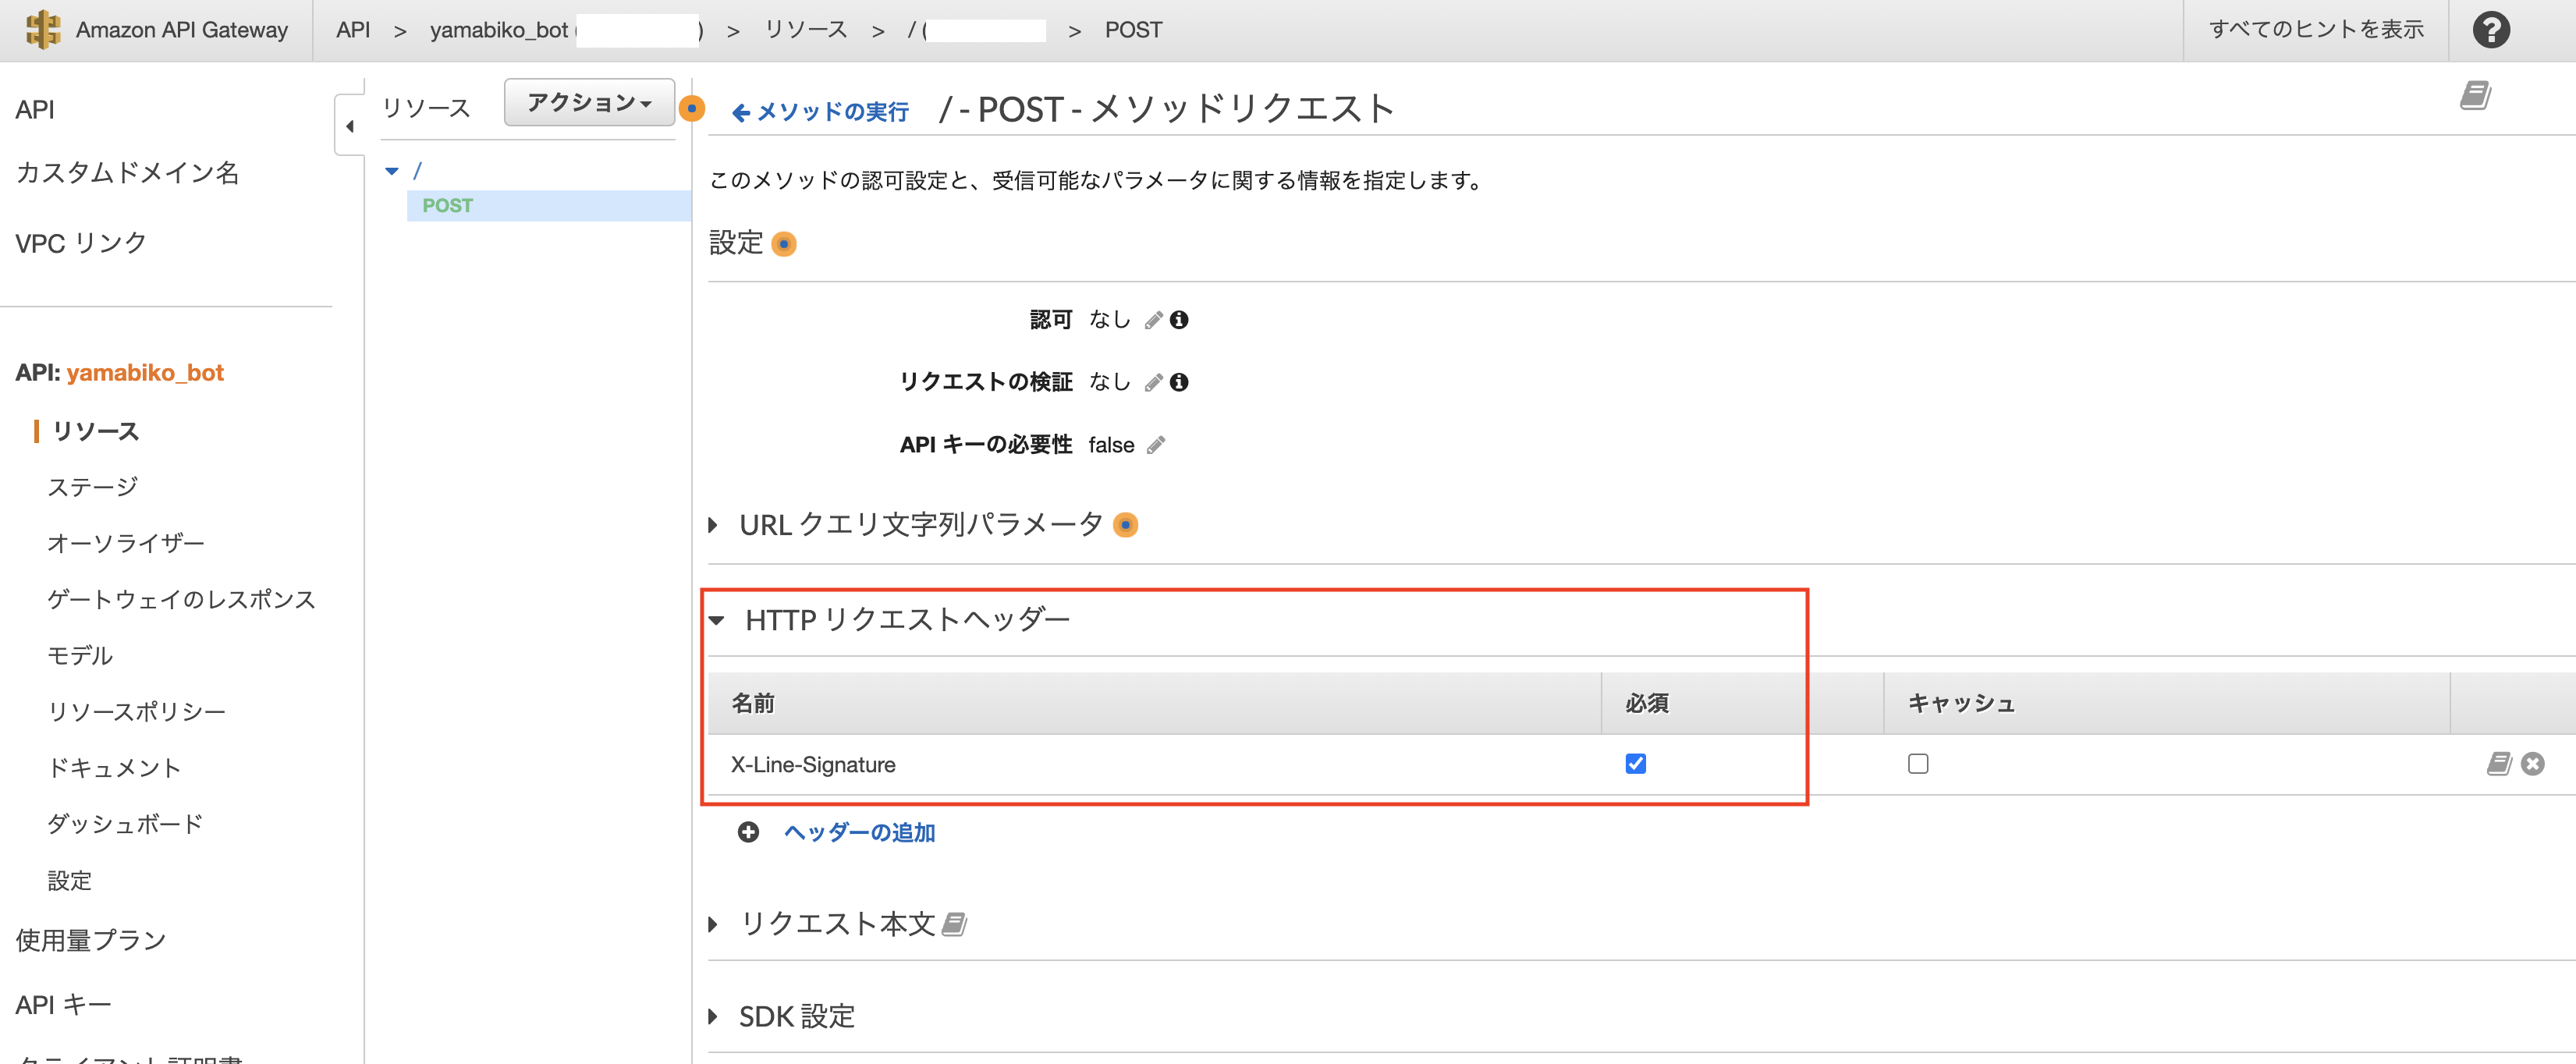Expand URL クエリ文字列パラメータ section
The height and width of the screenshot is (1064, 2576).
point(713,525)
